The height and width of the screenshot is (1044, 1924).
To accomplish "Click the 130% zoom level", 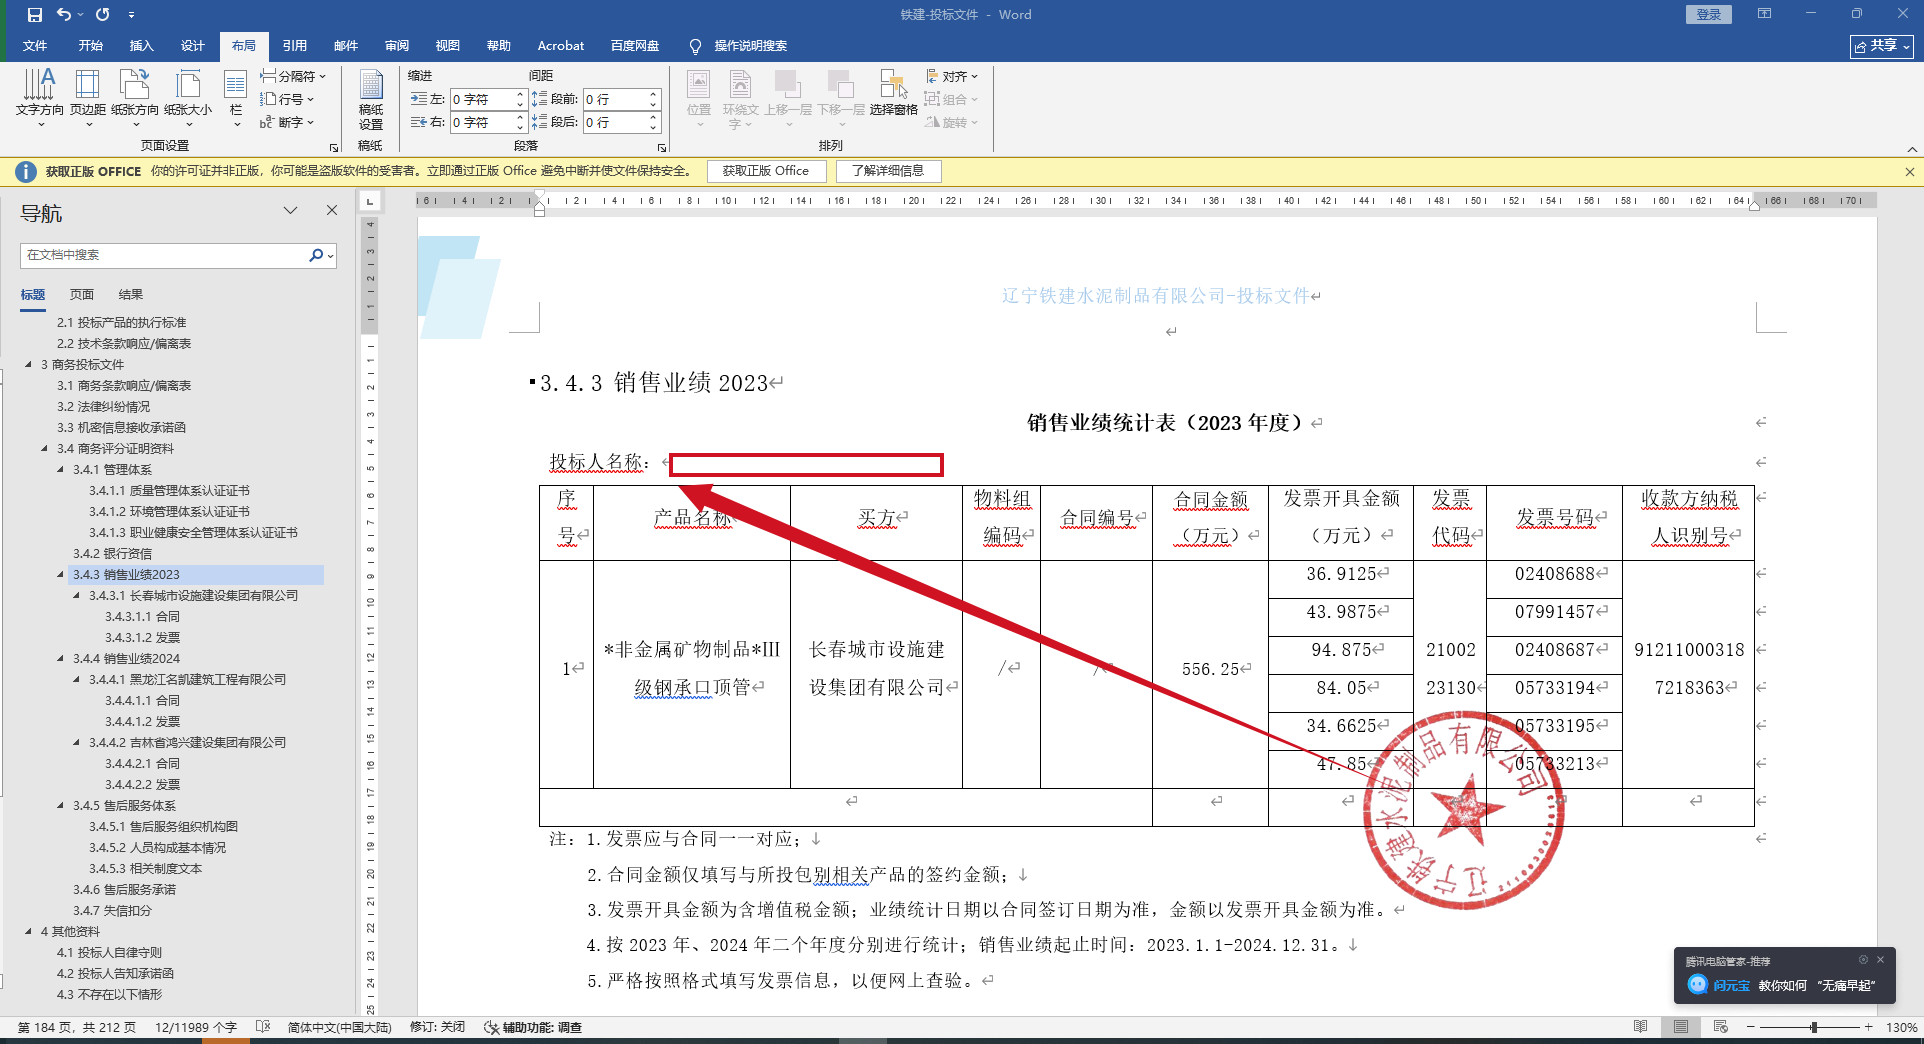I will (x=1901, y=1027).
